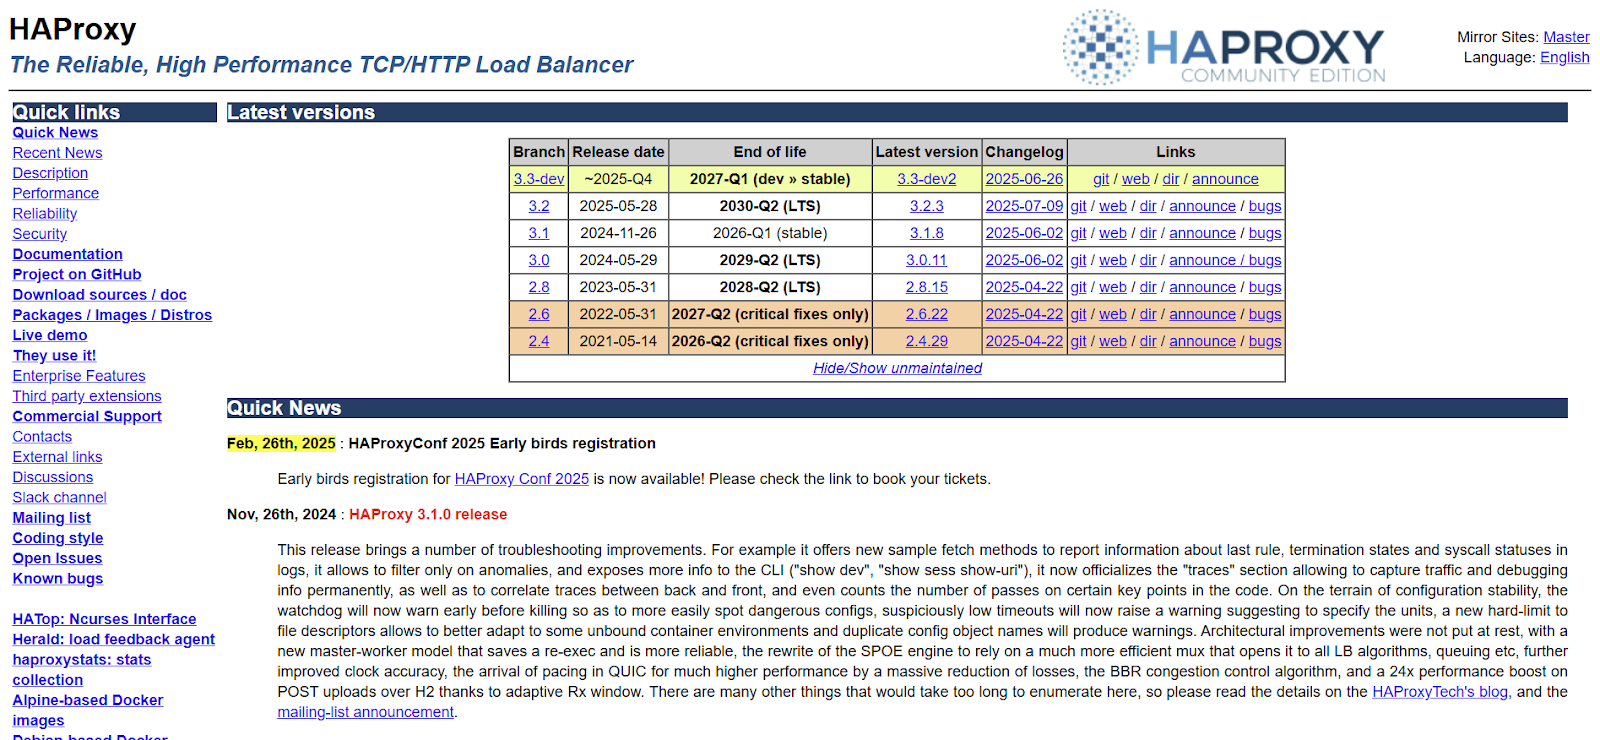Screen dimensions: 1600x740
Task: Open web link in 3.2 row
Action: [x=1113, y=206]
